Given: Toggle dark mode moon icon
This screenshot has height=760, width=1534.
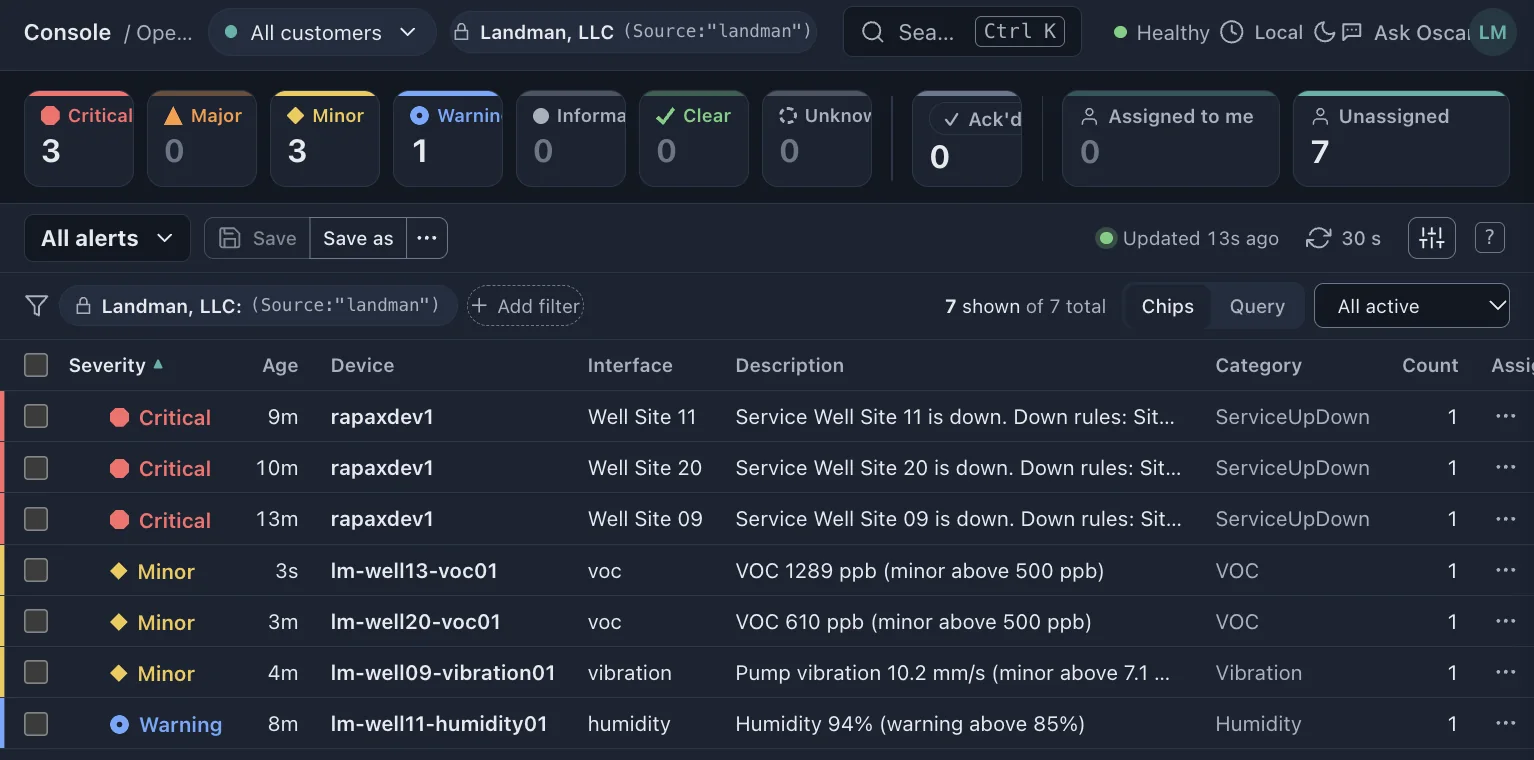Looking at the screenshot, I should point(1325,32).
